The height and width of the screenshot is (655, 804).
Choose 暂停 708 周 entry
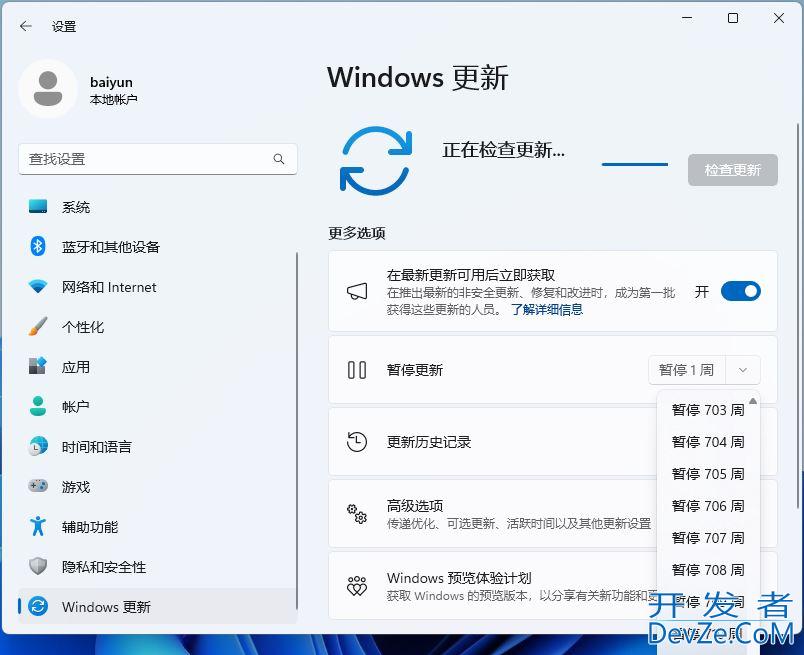(x=708, y=570)
